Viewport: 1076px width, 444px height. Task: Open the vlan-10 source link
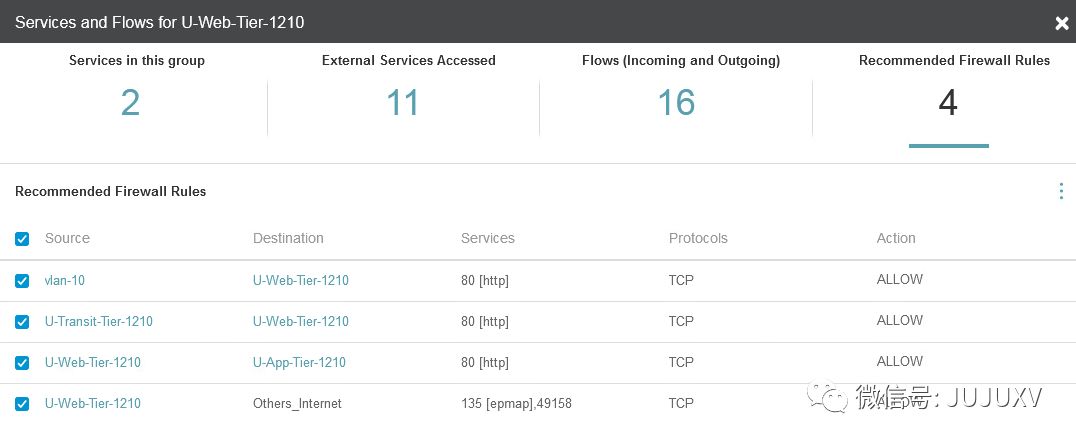coord(65,281)
